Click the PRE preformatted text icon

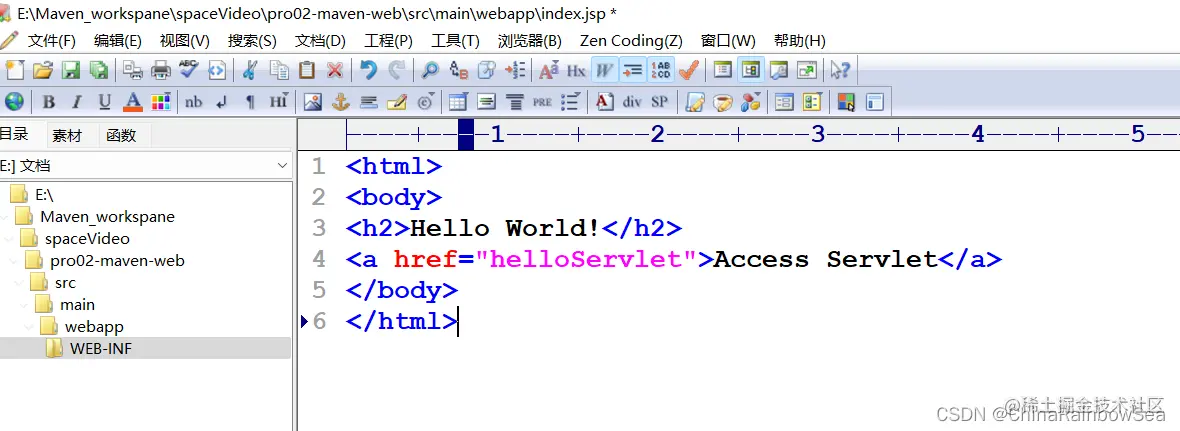(x=542, y=102)
